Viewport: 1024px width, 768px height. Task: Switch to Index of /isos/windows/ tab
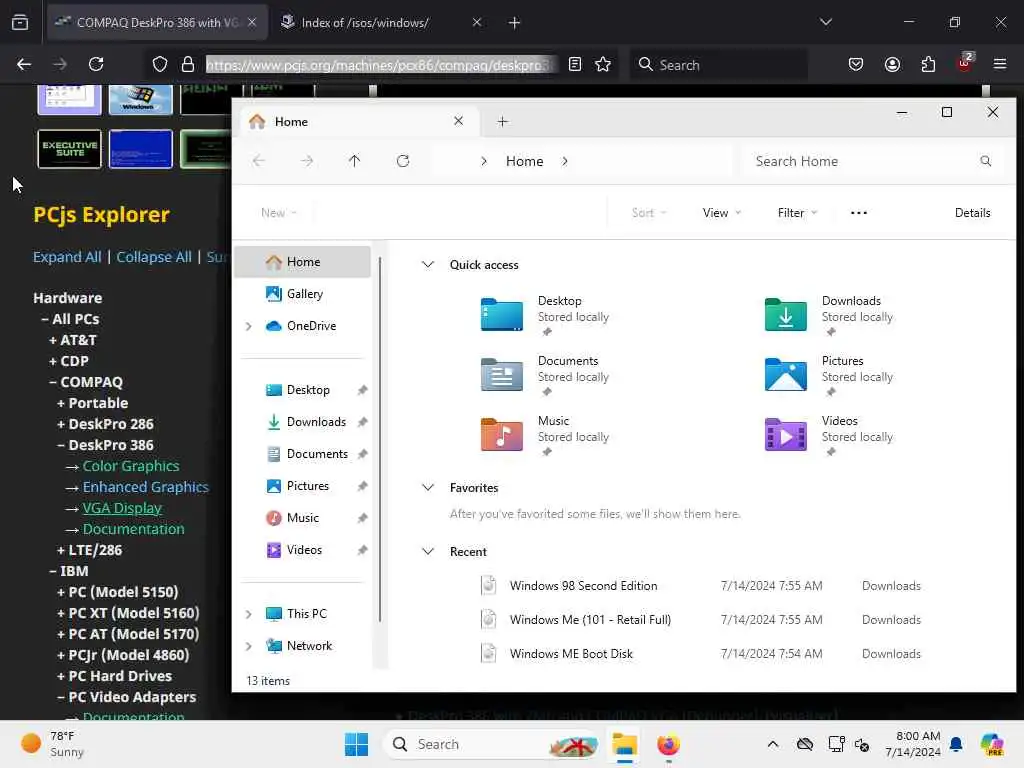point(381,22)
